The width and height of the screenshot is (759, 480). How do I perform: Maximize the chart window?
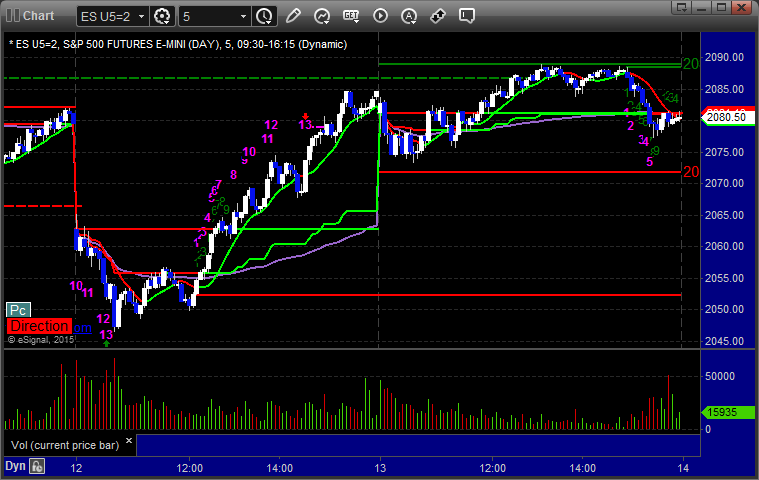tap(721, 7)
